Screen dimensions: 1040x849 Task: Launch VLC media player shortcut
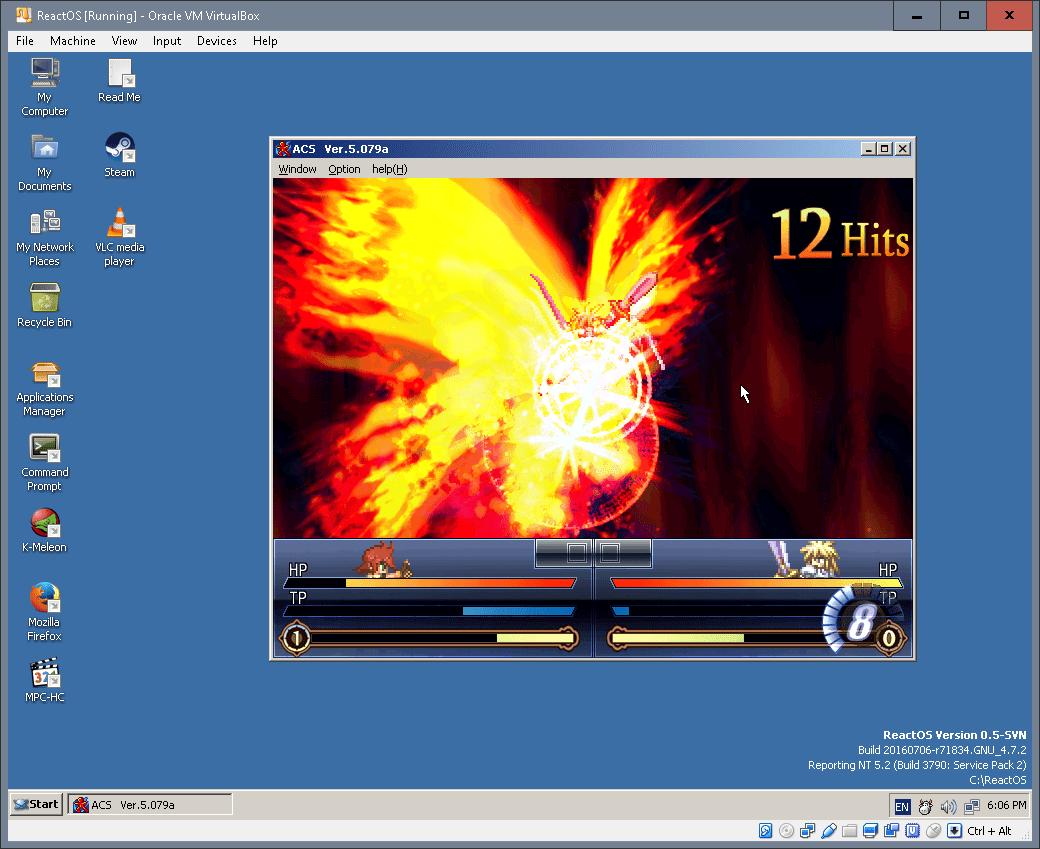119,237
